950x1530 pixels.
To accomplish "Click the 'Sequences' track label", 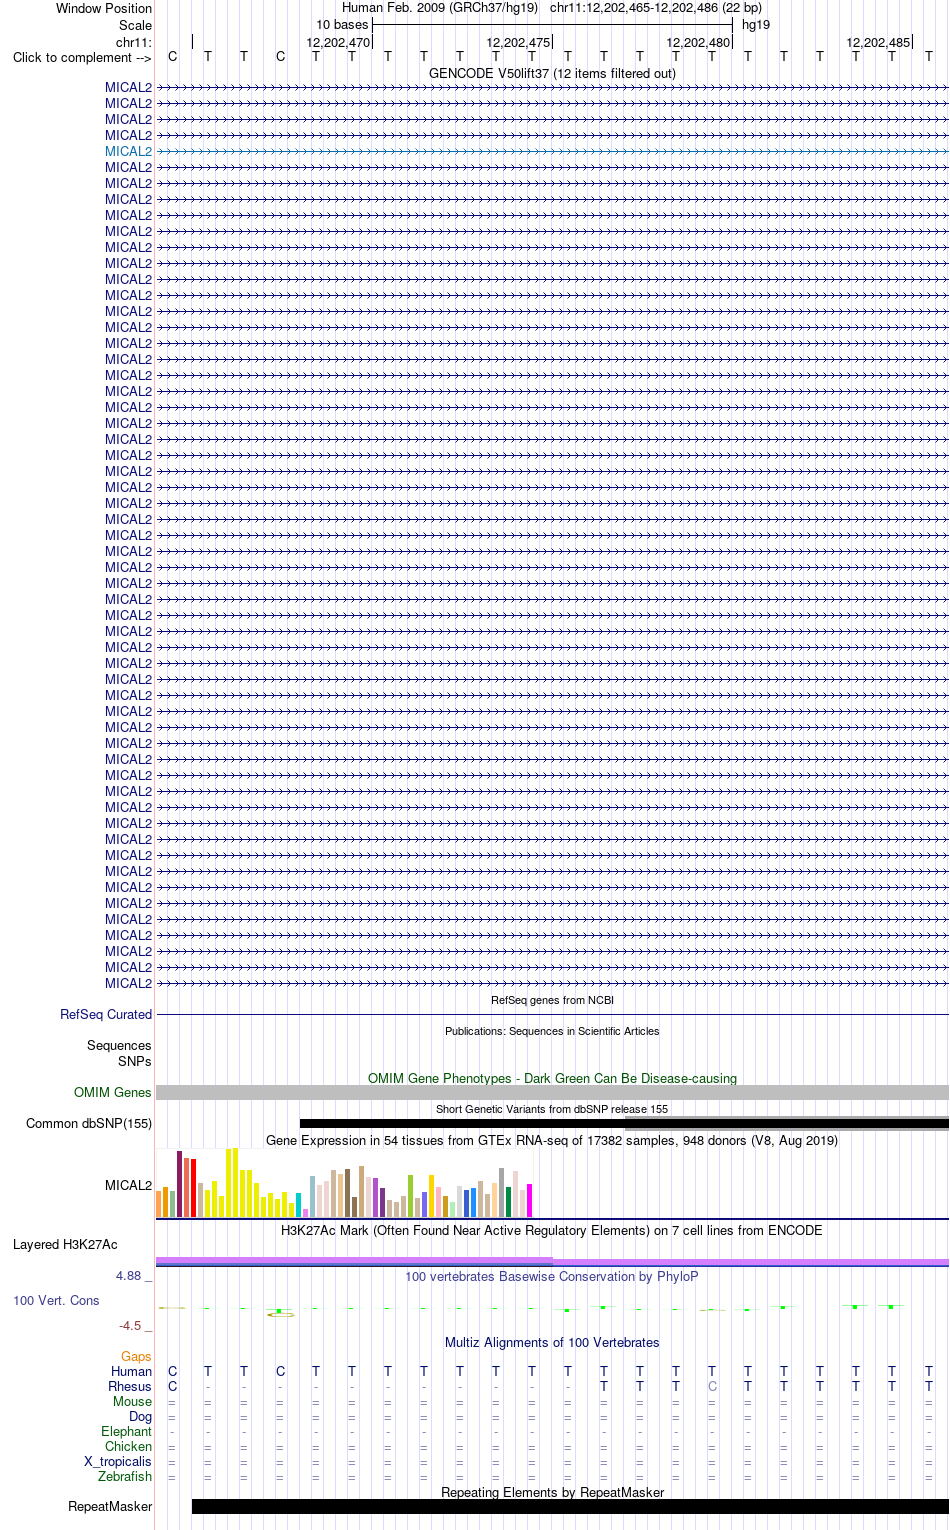I will tap(119, 1045).
